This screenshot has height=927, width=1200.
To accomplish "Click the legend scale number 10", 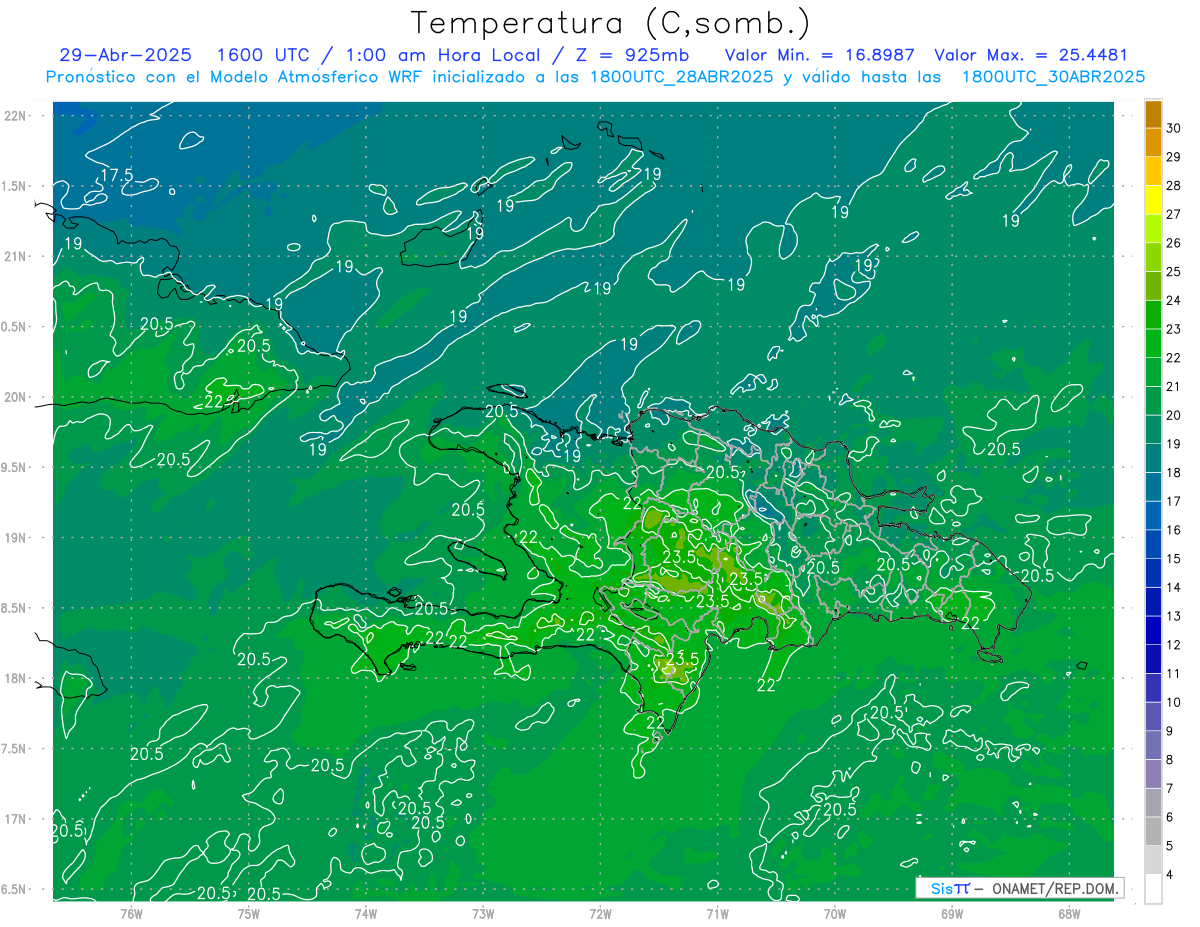I will 1174,702.
